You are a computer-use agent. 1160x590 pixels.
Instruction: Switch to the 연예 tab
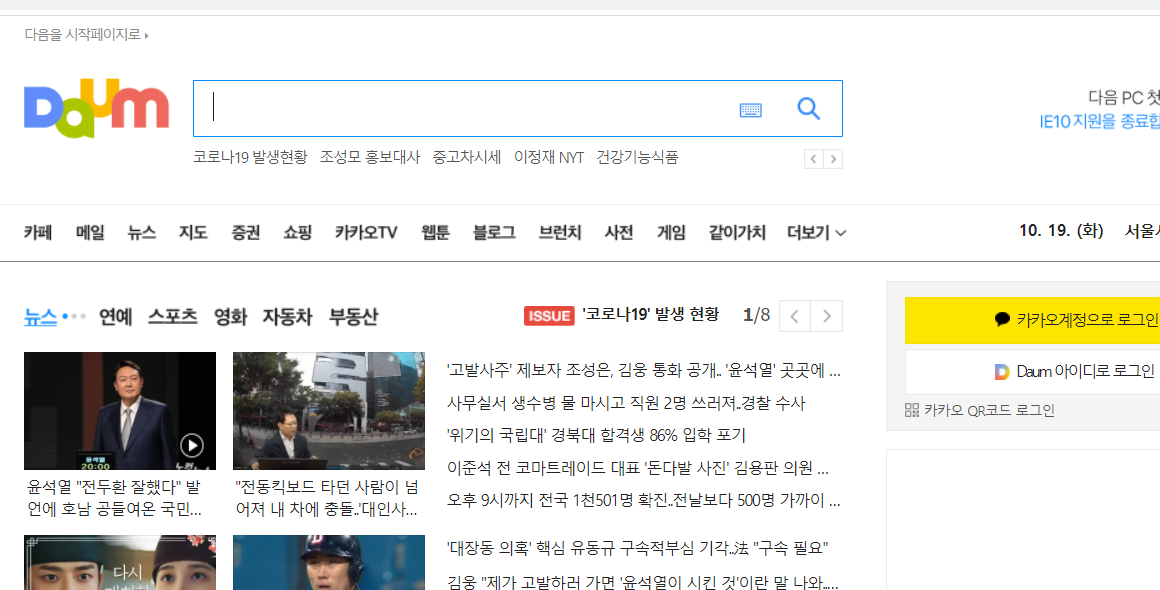click(x=115, y=316)
